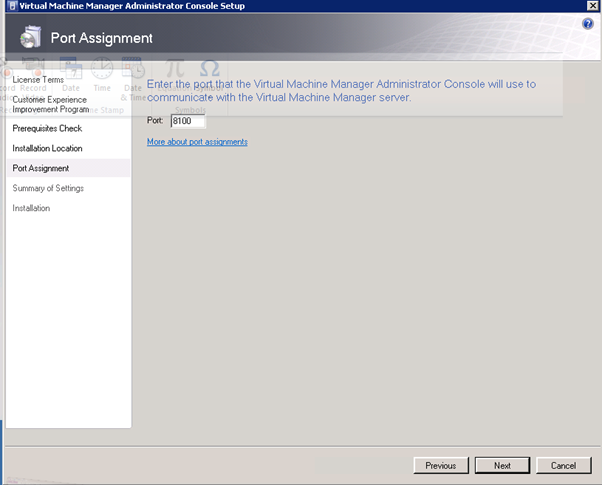Select License Terms step
The image size is (602, 485).
(38, 79)
